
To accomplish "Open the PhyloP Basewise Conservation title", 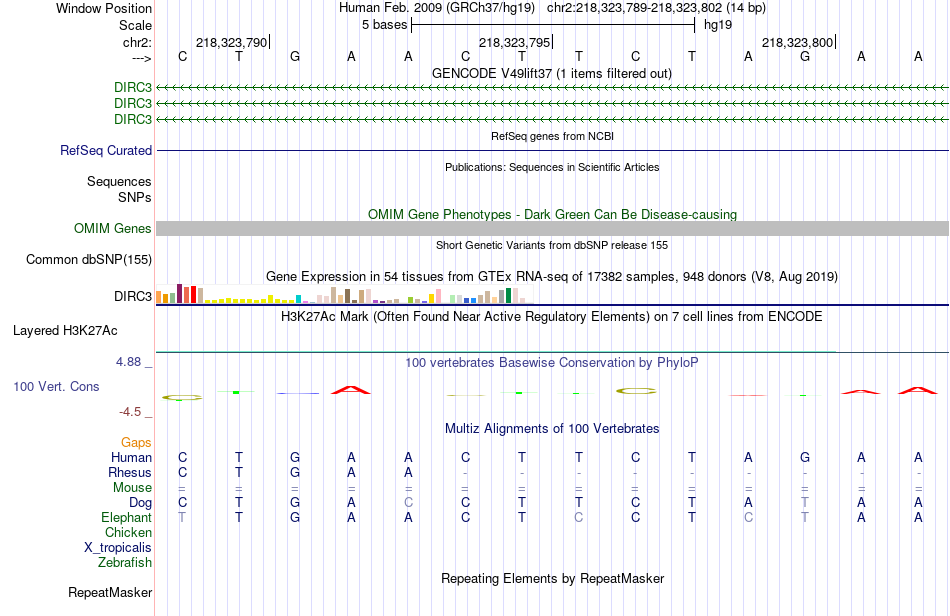I will click(x=552, y=363).
